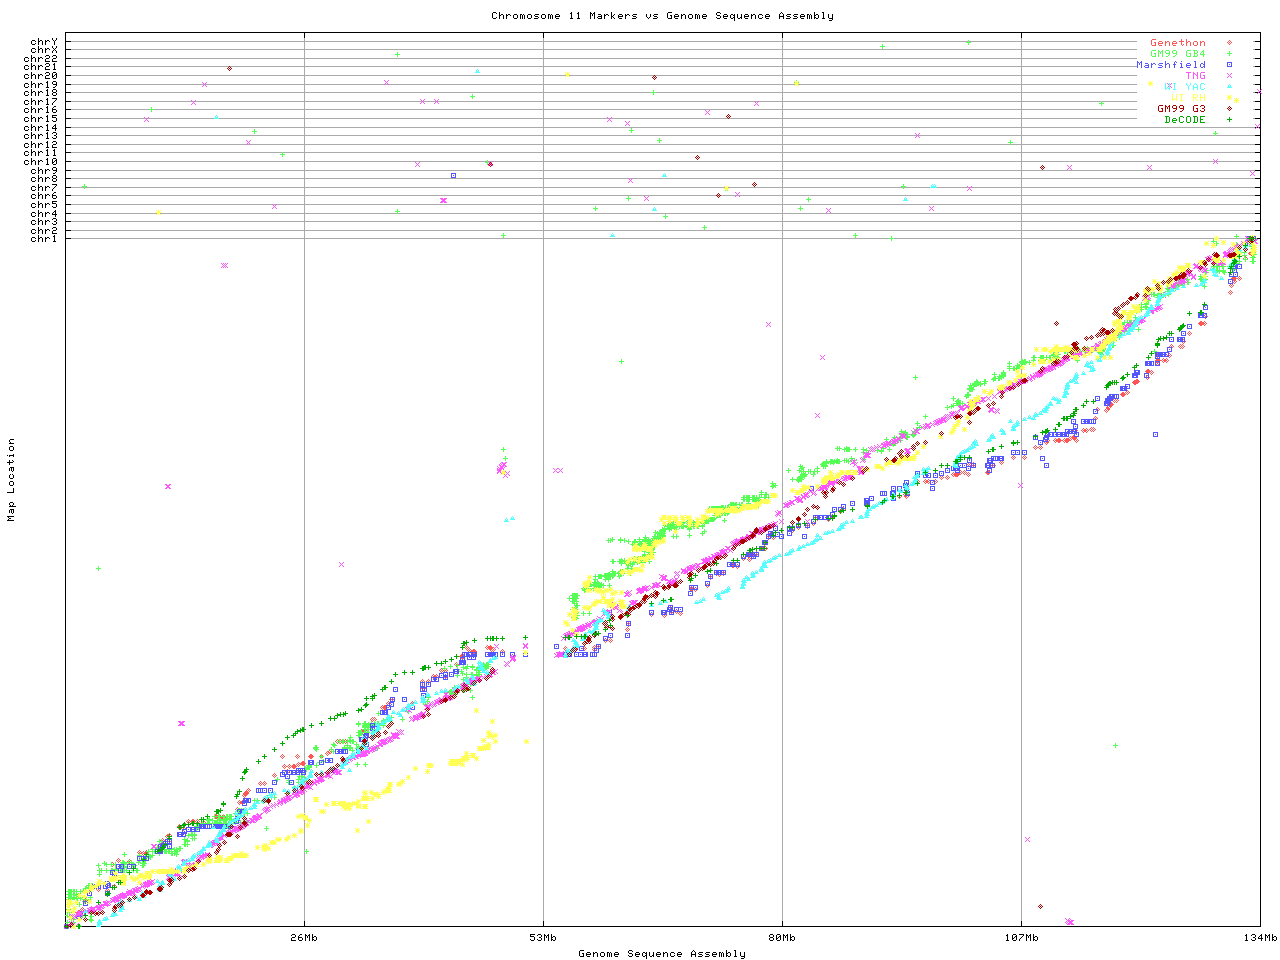Viewport: 1280px width, 960px height.
Task: Click the TNG cross marker in legend
Action: pos(1229,76)
